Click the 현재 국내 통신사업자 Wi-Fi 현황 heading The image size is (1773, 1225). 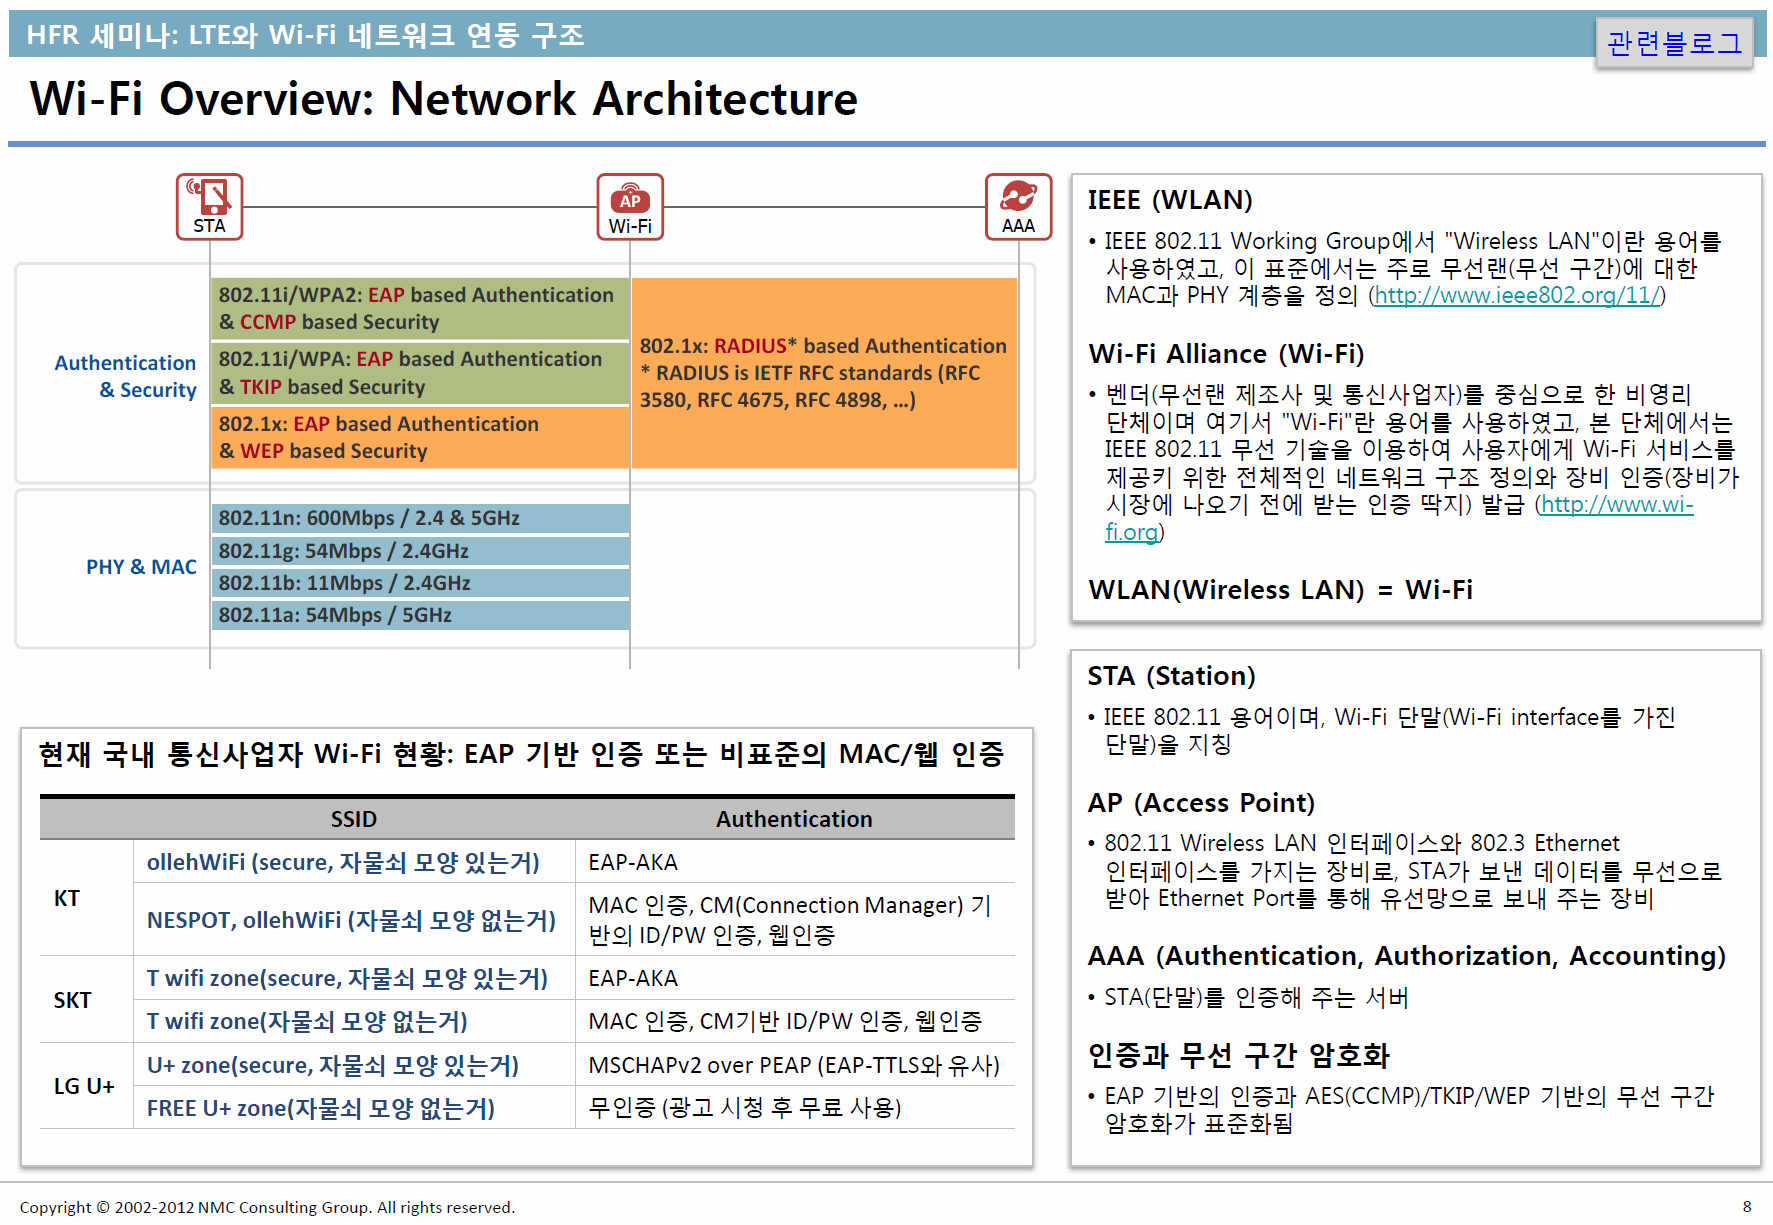pyautogui.click(x=521, y=754)
